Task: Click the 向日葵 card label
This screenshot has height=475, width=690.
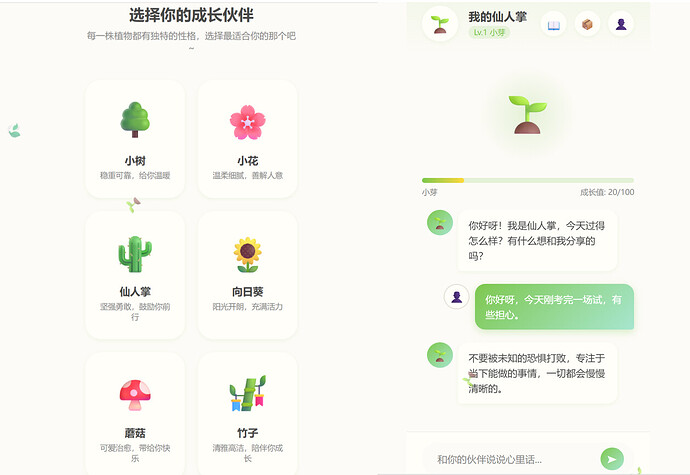Action: click(x=248, y=291)
